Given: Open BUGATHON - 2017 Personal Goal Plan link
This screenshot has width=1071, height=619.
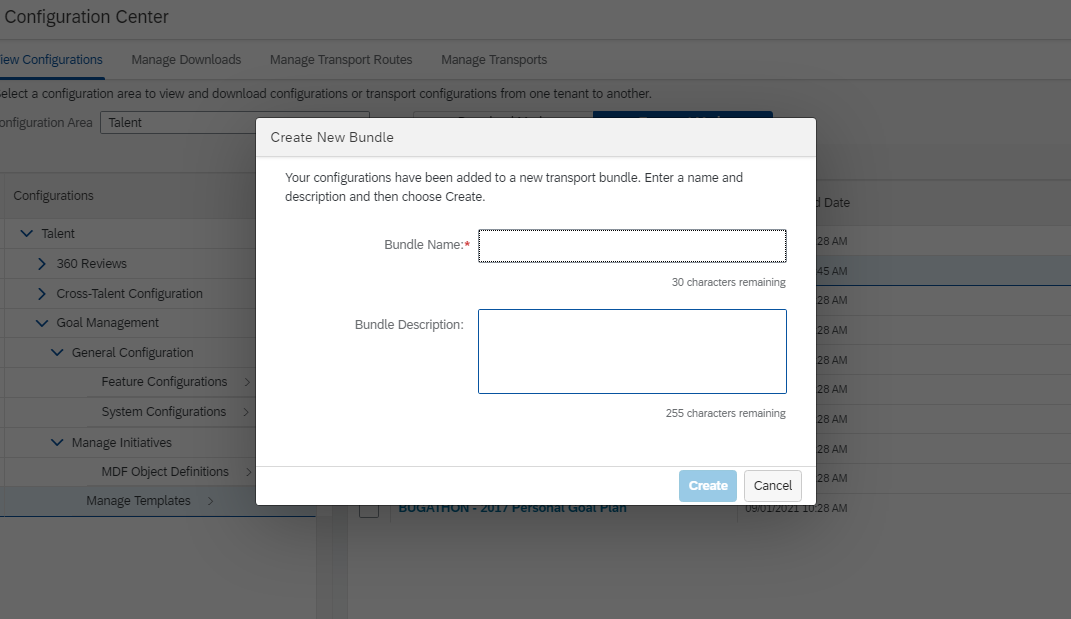Looking at the screenshot, I should pyautogui.click(x=512, y=508).
